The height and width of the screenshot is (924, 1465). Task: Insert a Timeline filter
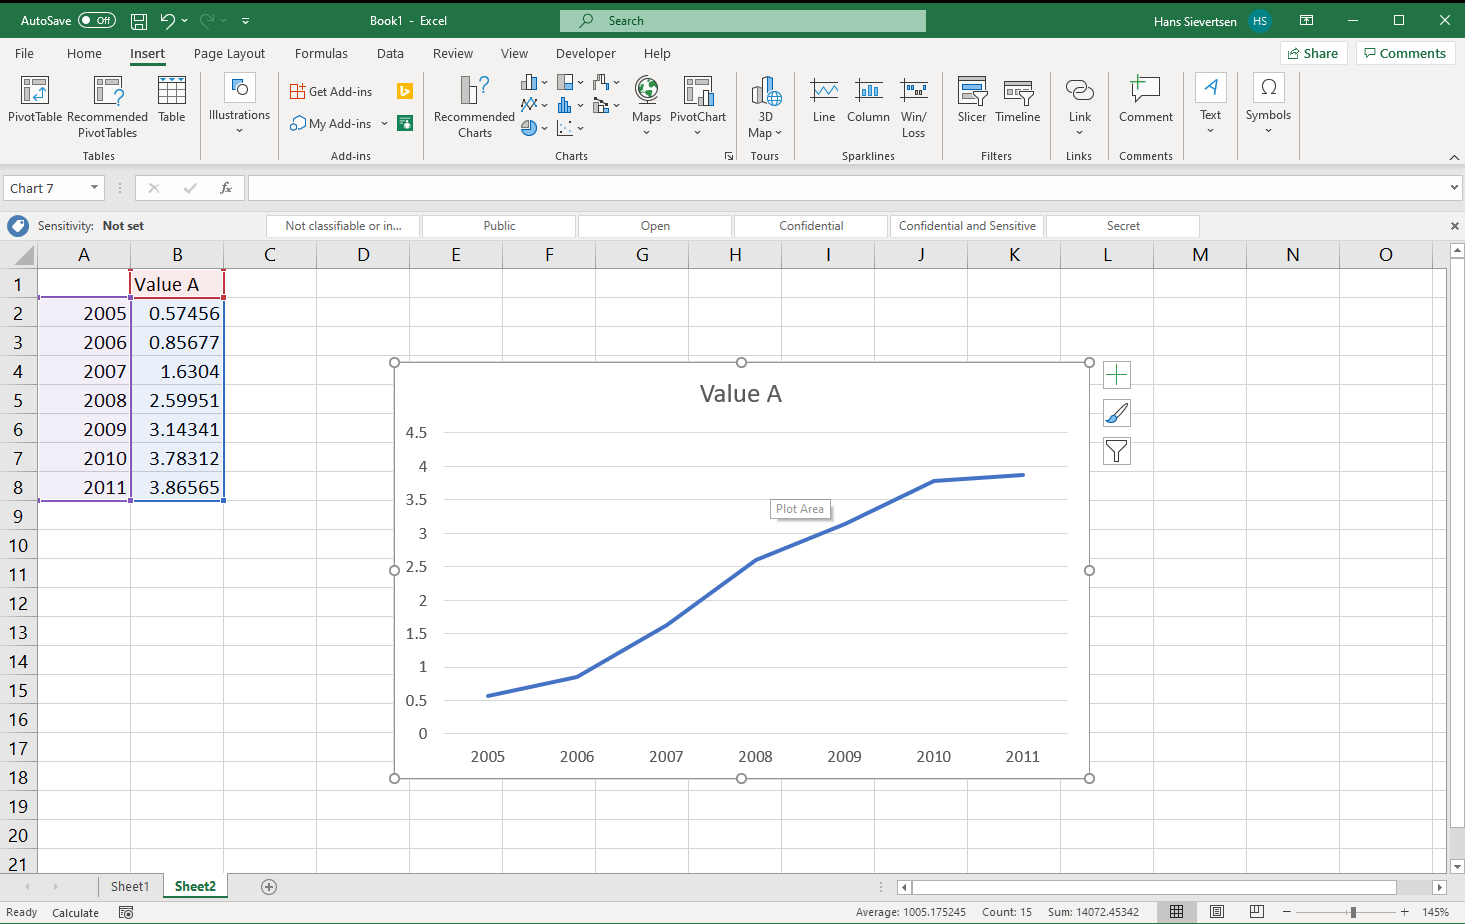1018,100
